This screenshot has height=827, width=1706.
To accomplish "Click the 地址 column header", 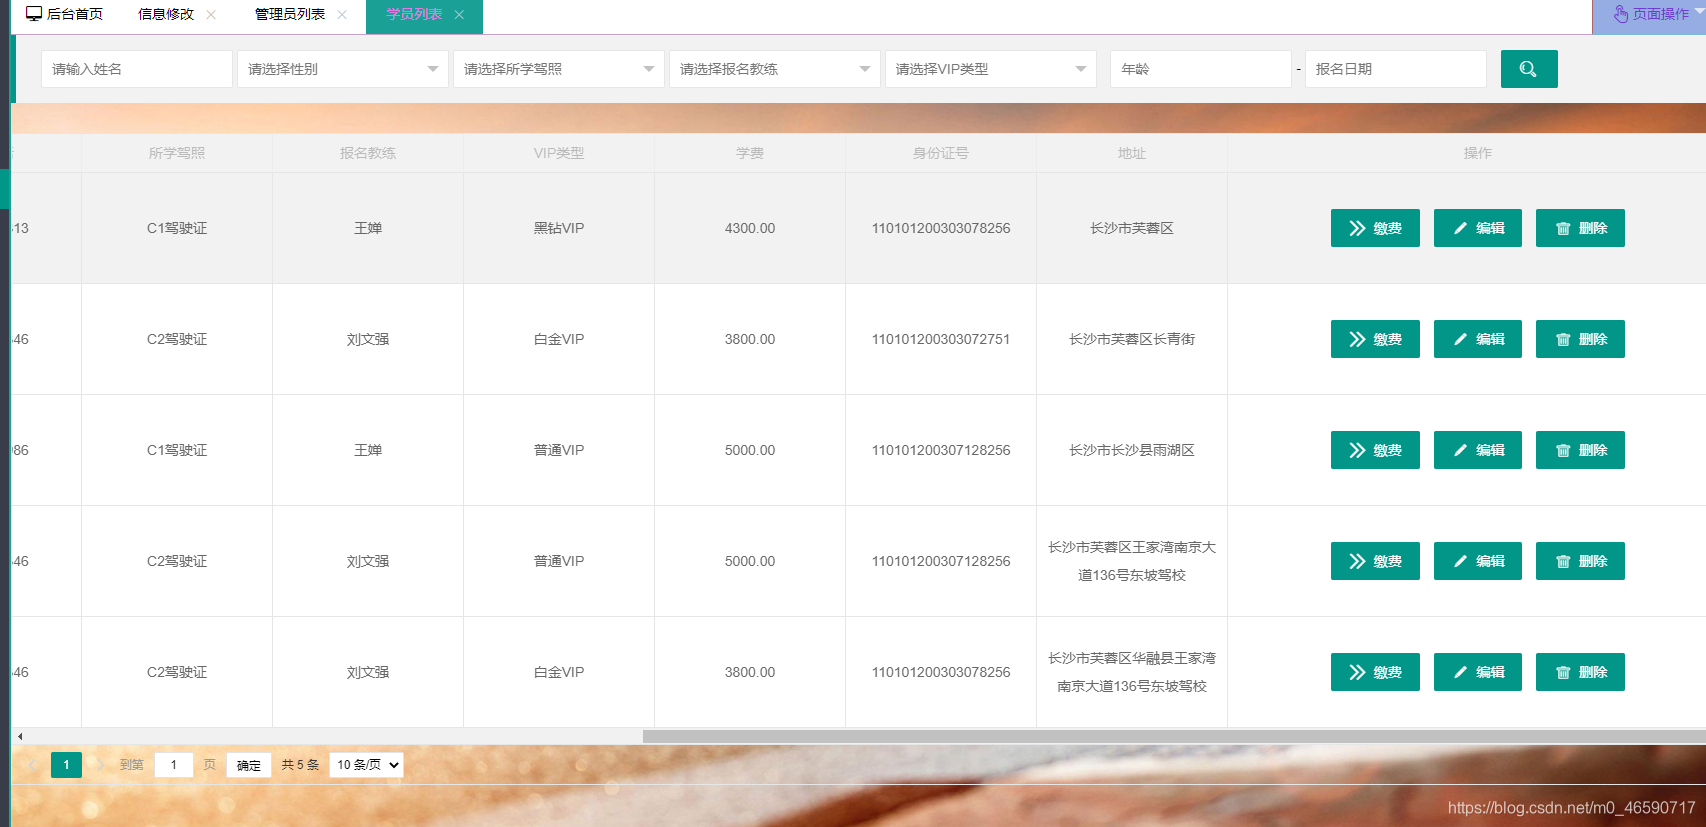I will 1132,153.
